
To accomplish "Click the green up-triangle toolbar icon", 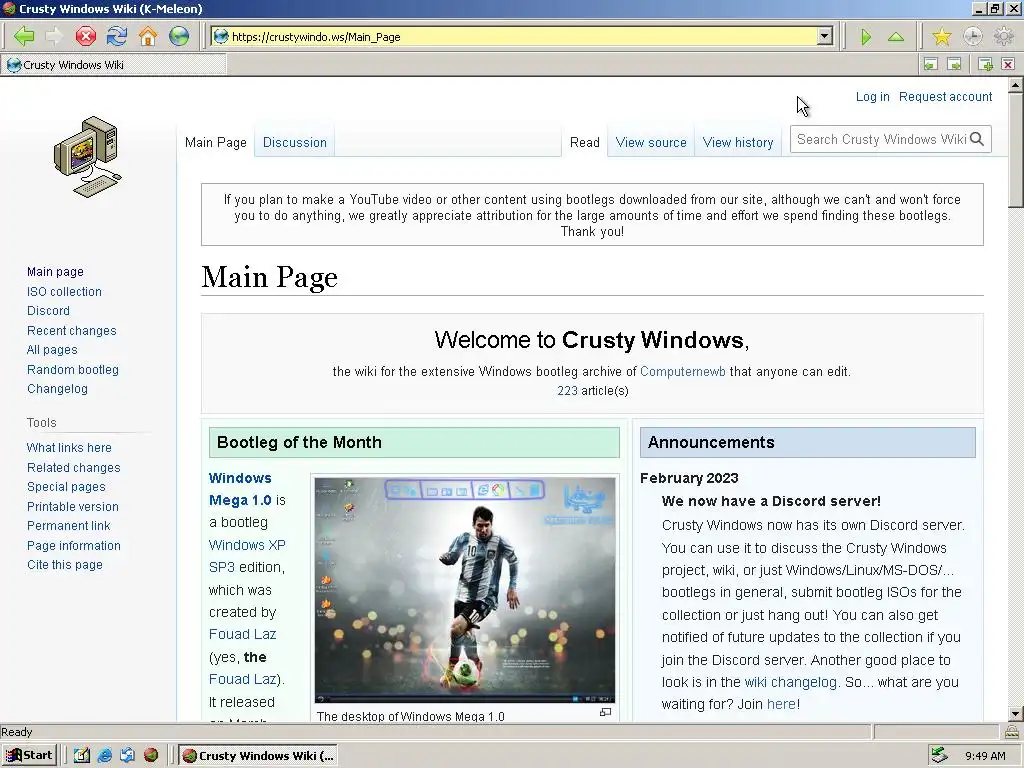I will 896,37.
